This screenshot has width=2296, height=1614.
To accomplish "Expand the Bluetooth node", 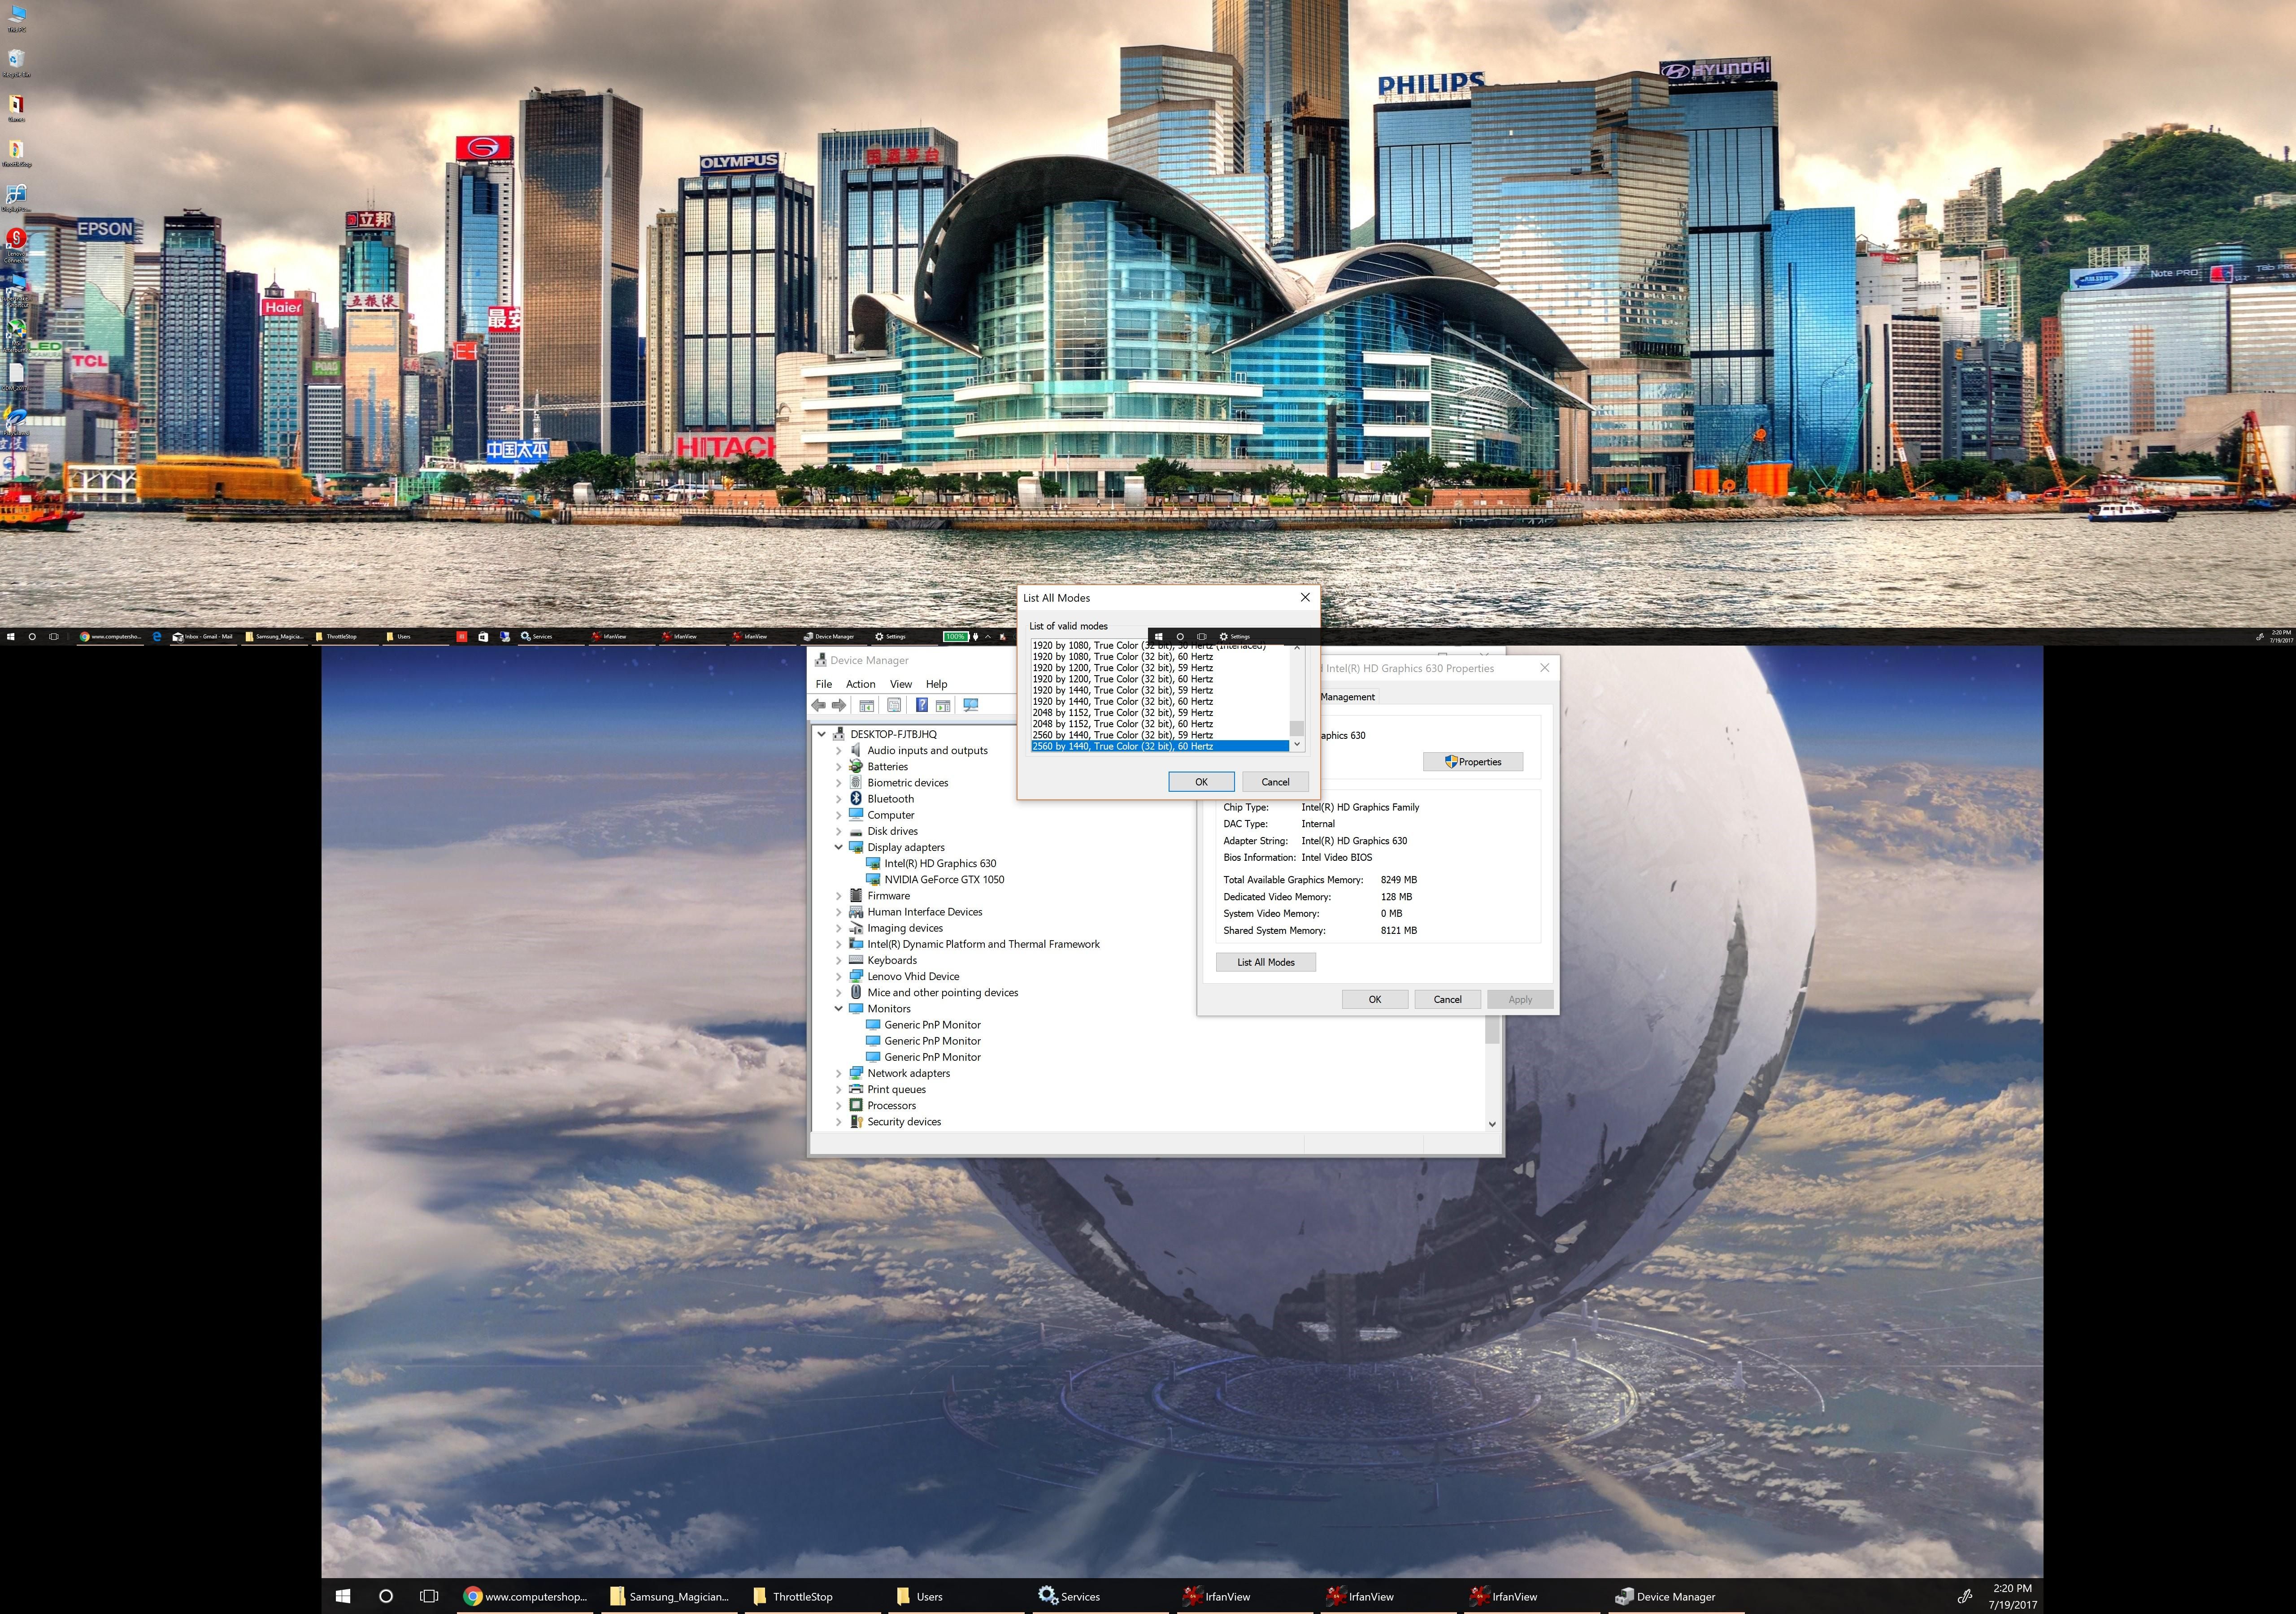I will coord(838,799).
